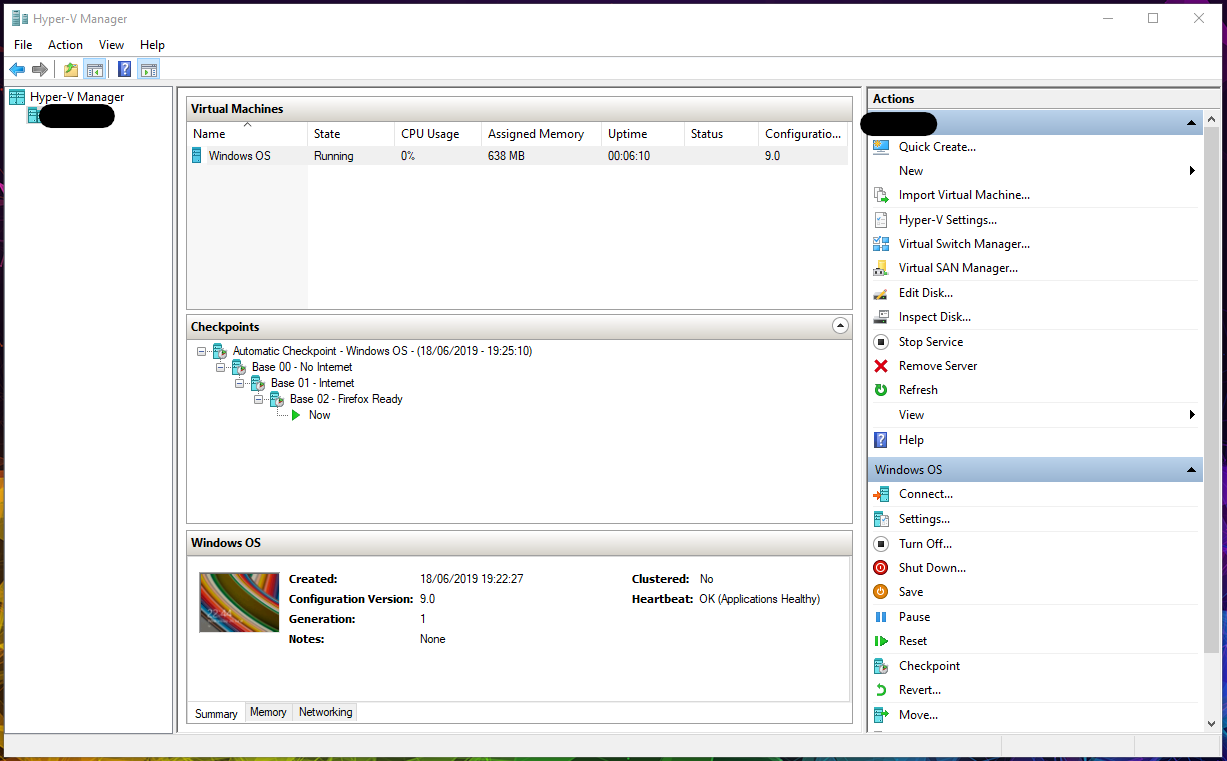Screen dimensions: 1227x761
Task: Collapse the Base 02 - Firefox Ready node
Action: (x=259, y=399)
